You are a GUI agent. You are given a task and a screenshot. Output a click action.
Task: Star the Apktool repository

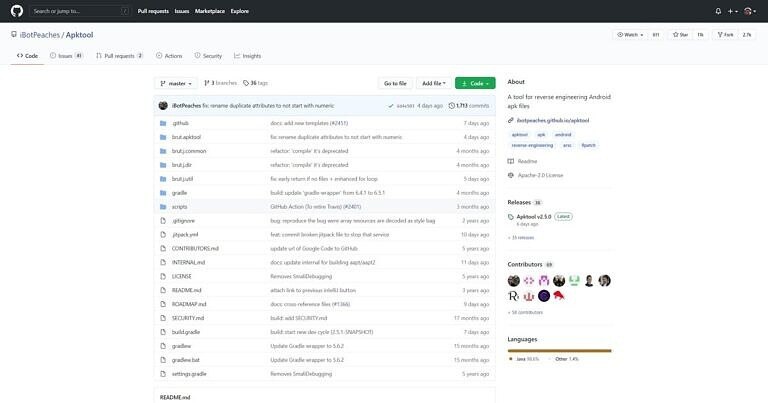pyautogui.click(x=680, y=35)
